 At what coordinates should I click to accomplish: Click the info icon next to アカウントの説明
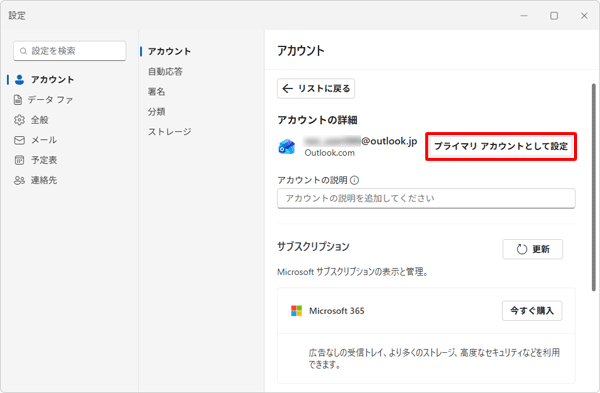click(x=355, y=180)
